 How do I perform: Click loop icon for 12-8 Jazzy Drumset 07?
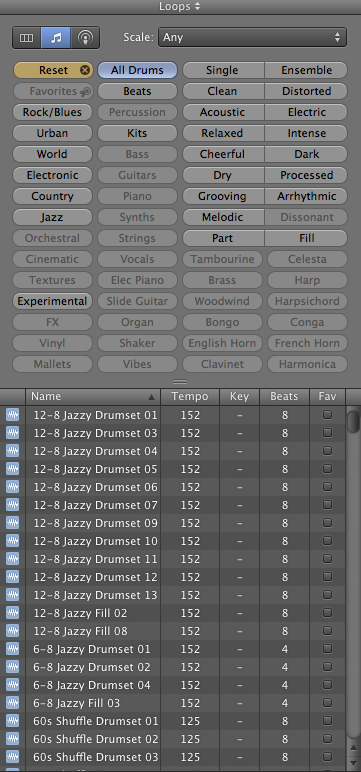point(12,505)
